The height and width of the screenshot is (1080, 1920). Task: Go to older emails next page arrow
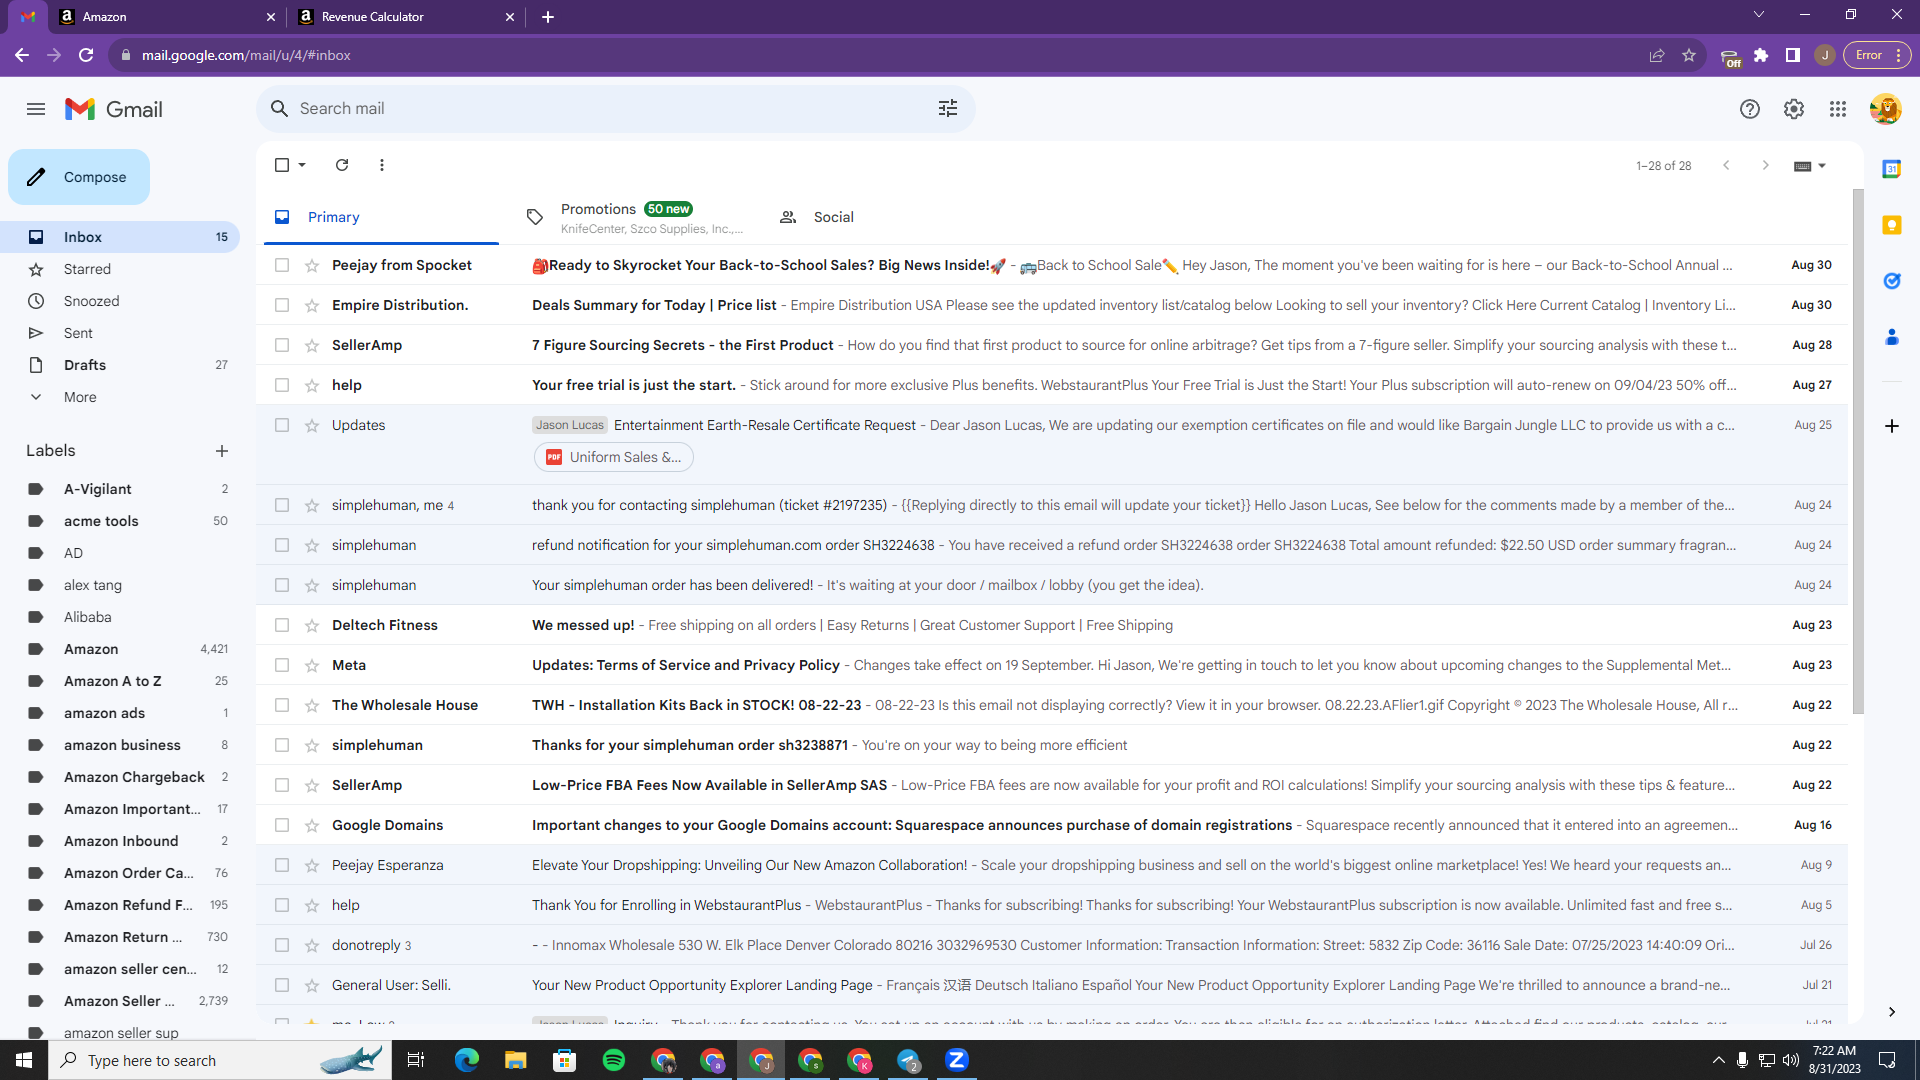[1766, 165]
